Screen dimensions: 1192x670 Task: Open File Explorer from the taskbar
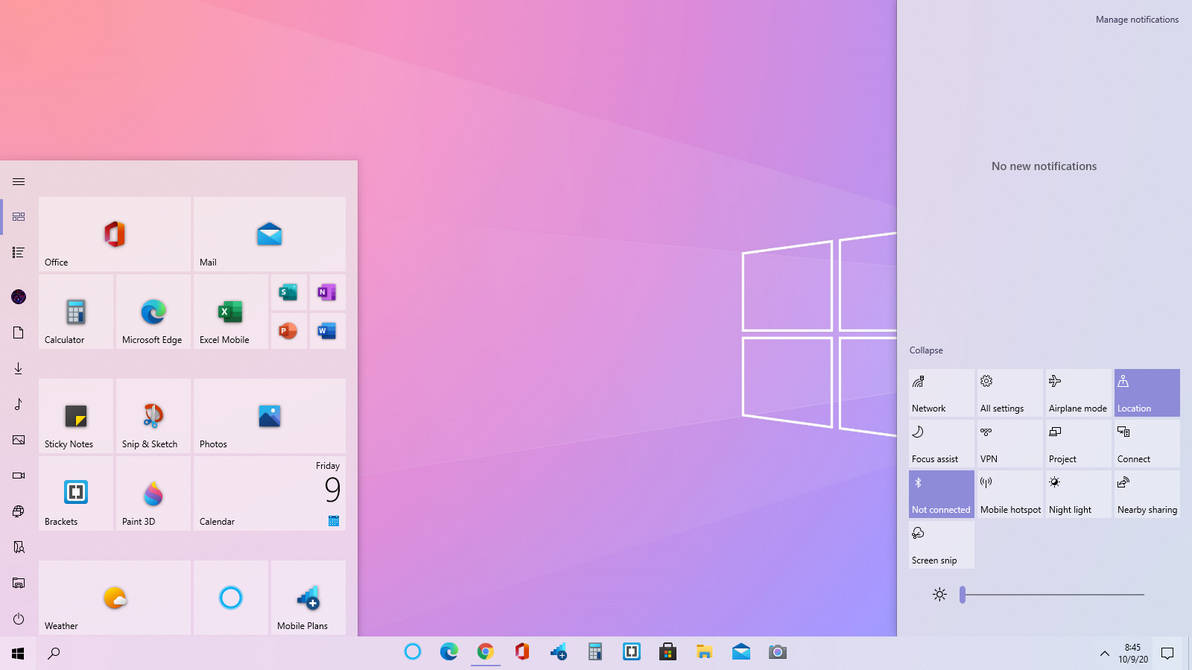pos(704,652)
